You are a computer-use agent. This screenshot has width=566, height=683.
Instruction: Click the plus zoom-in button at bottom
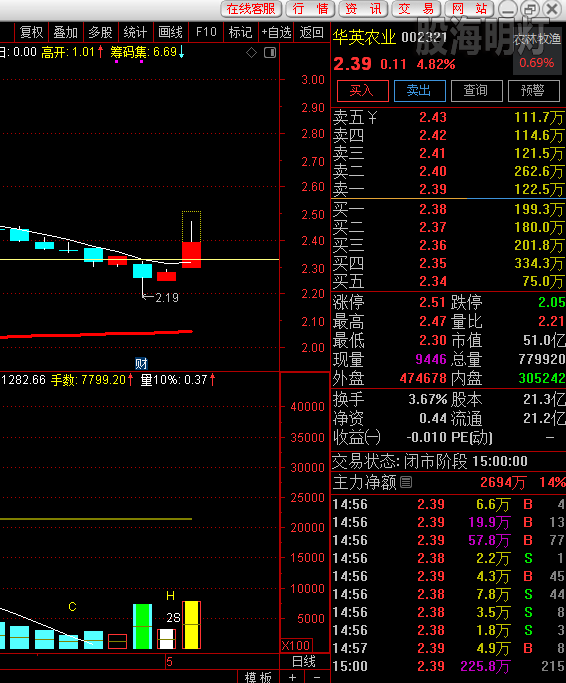click(292, 677)
